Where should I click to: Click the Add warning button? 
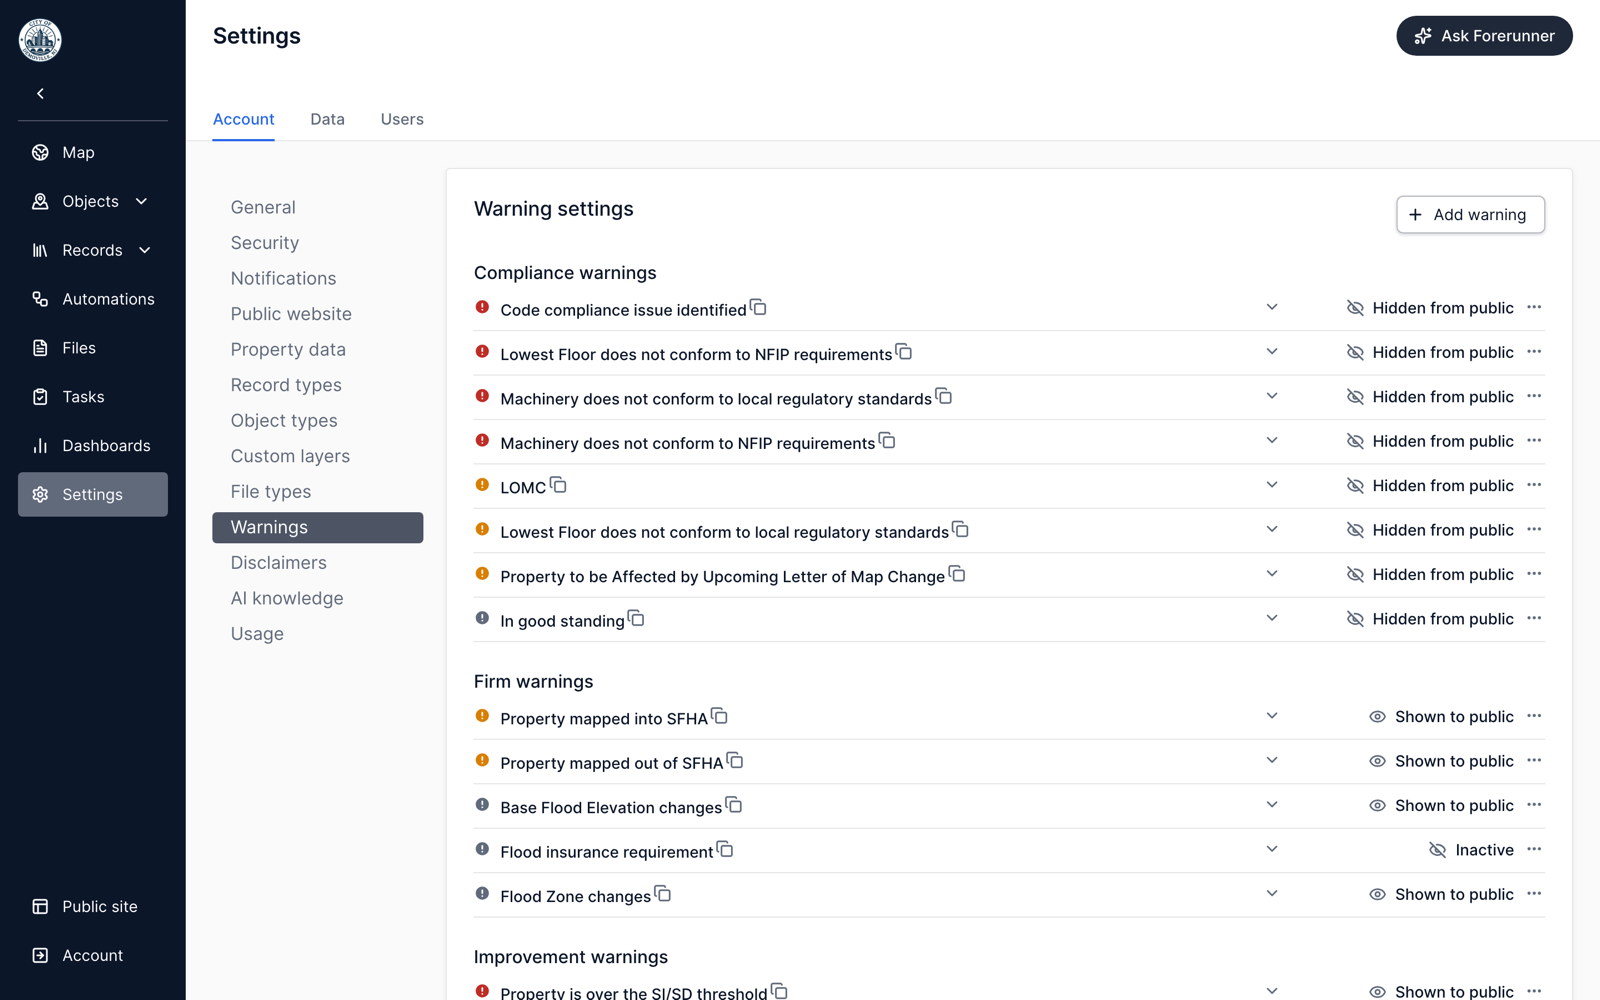[x=1470, y=215]
